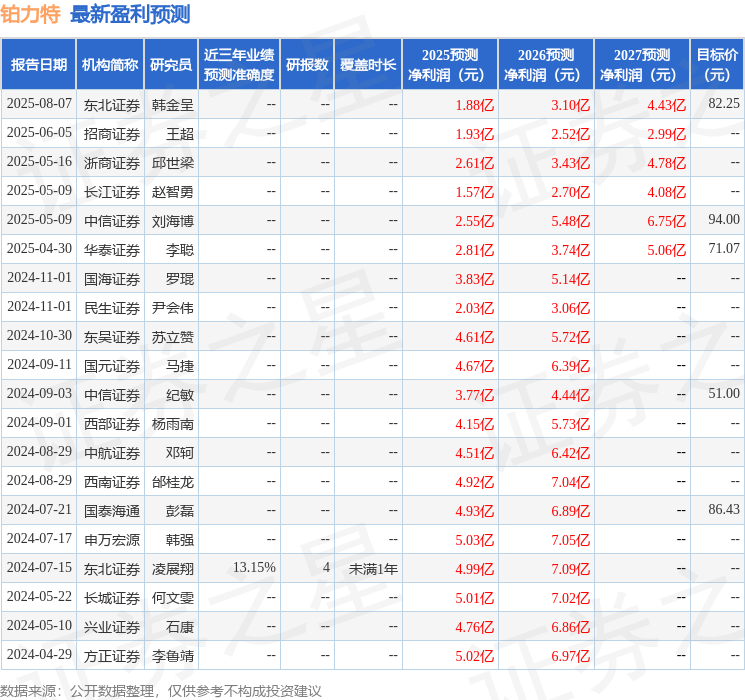Viewport: 745px width, 700px height.
Task: Click 民生证券 institution cell
Action: pyautogui.click(x=112, y=308)
